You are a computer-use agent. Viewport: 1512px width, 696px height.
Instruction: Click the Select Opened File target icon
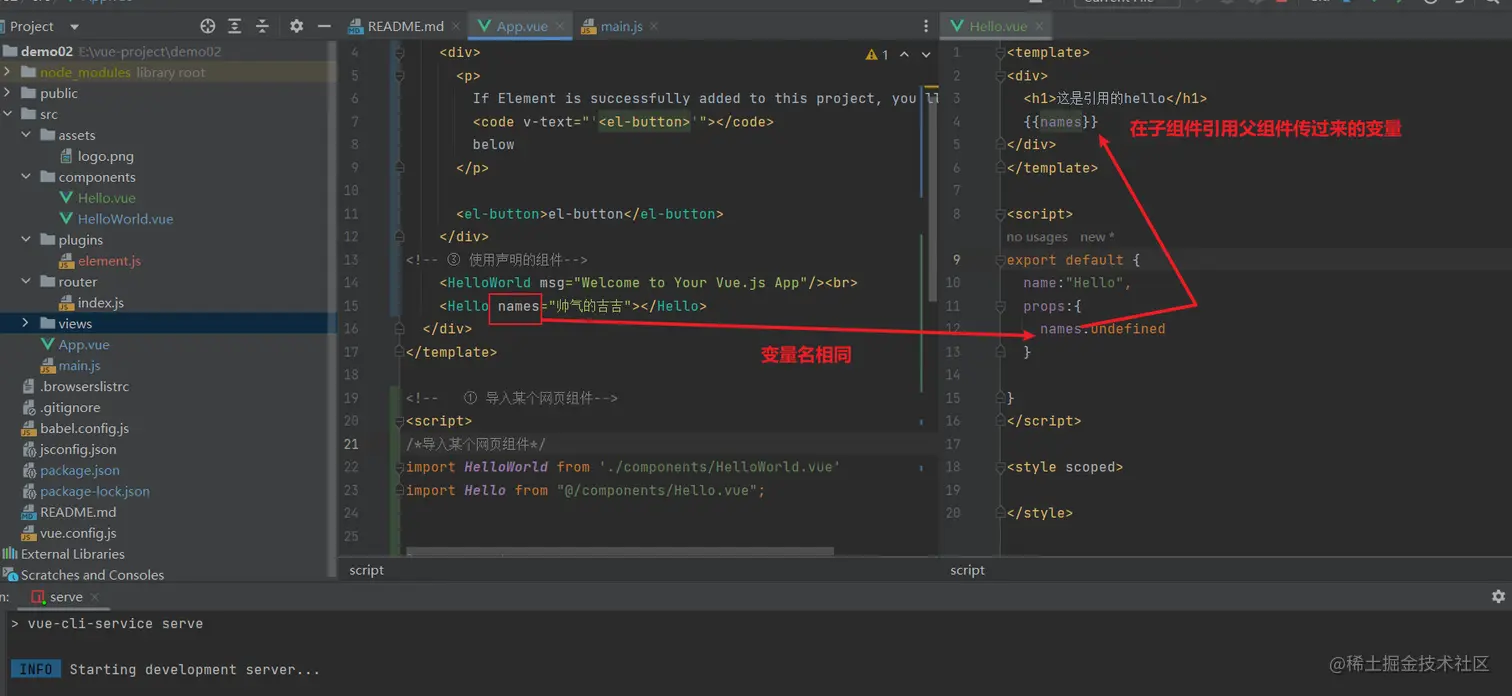[208, 26]
